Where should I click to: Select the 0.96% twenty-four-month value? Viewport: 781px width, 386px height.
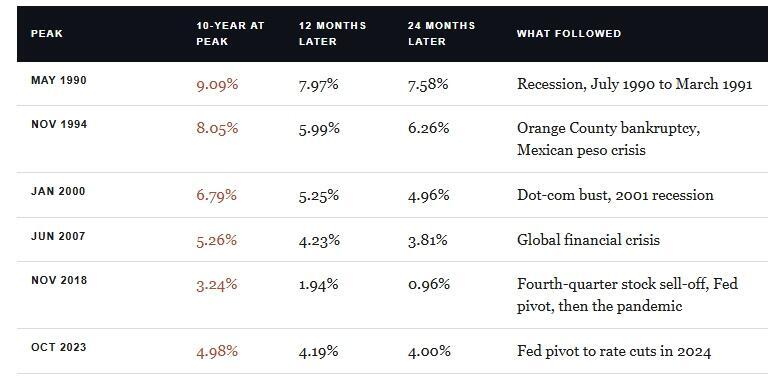tap(429, 284)
